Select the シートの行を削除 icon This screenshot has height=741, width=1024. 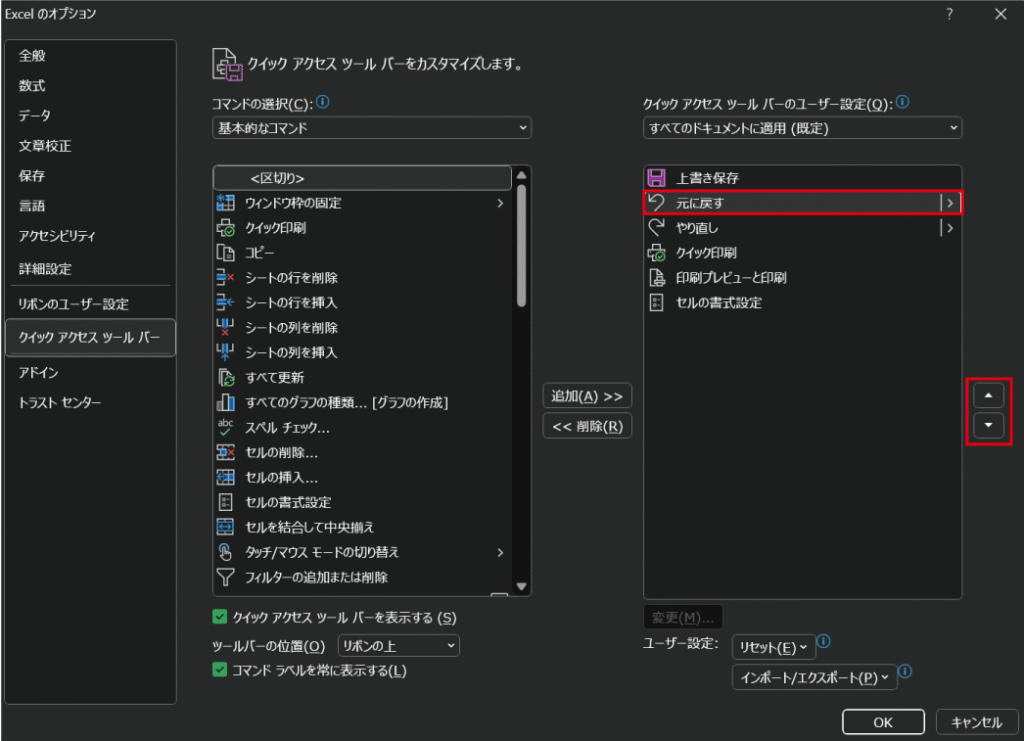pyautogui.click(x=225, y=278)
